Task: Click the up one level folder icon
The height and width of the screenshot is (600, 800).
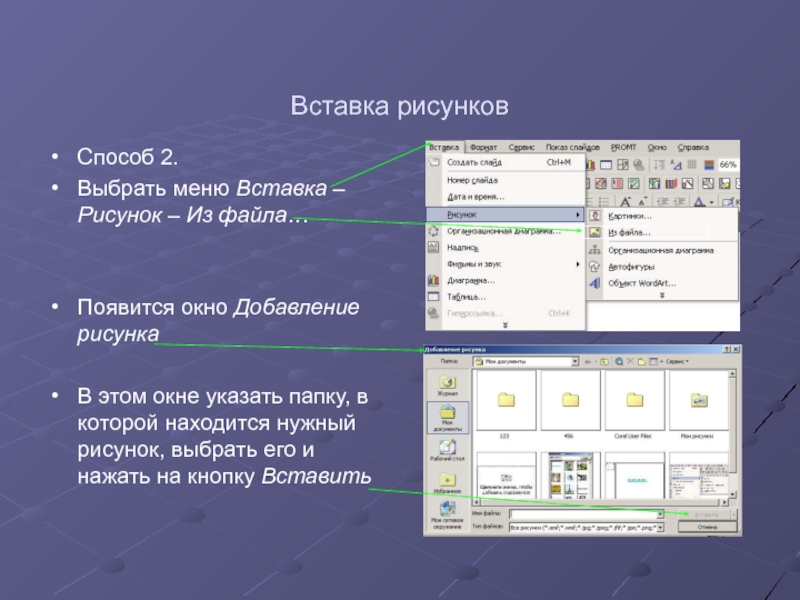Action: [605, 362]
